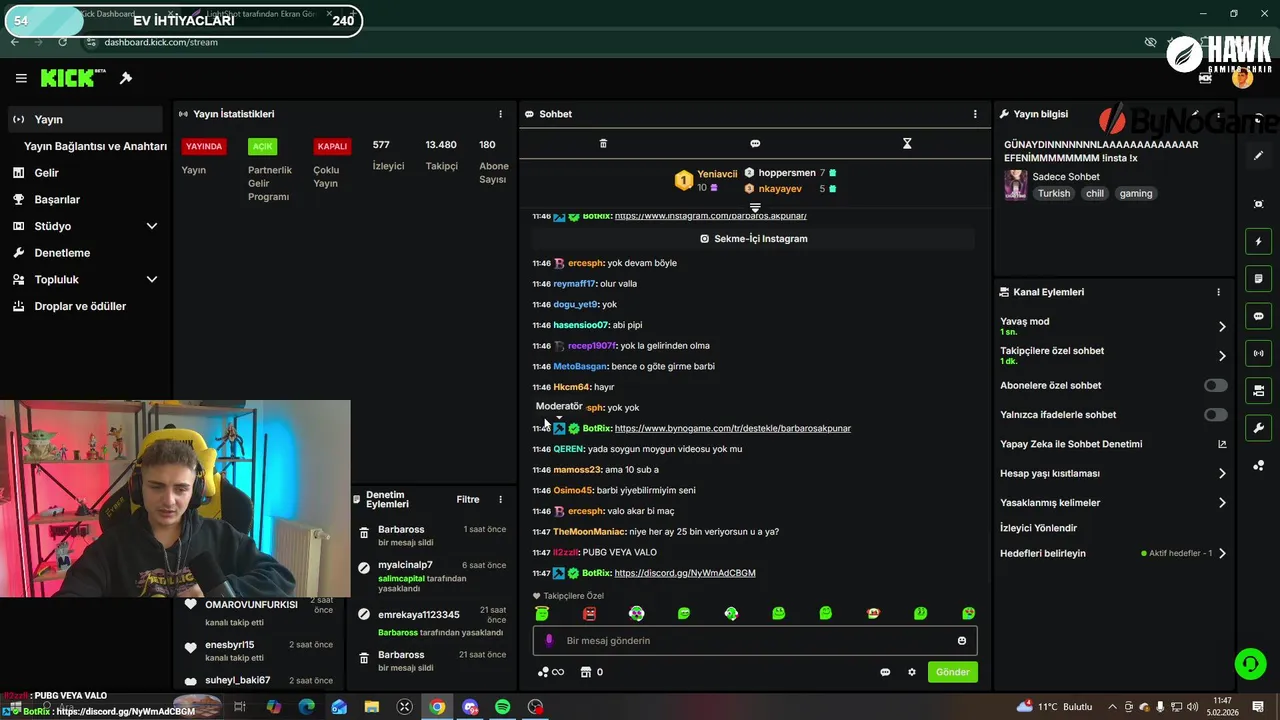Click the Turkish tag chip

tap(1053, 194)
